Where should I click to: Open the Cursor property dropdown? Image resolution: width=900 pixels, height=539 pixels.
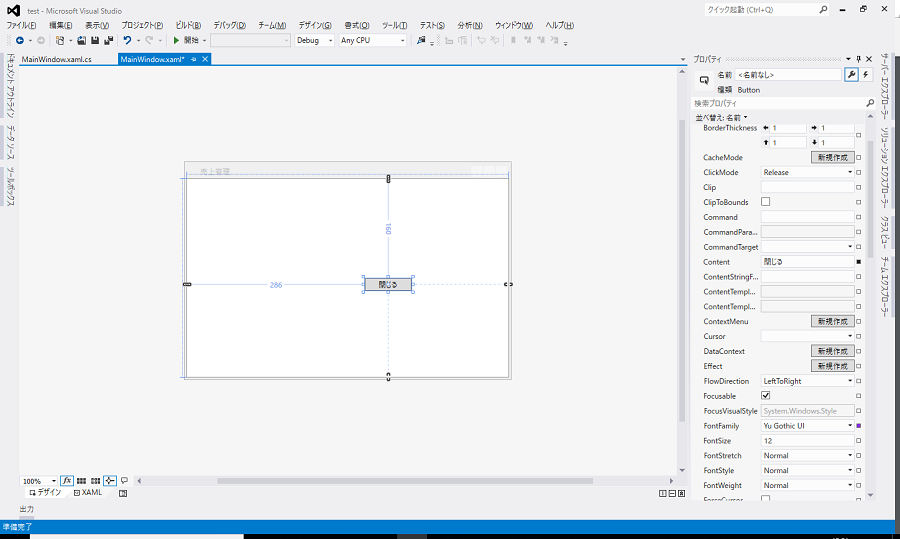pyautogui.click(x=808, y=336)
